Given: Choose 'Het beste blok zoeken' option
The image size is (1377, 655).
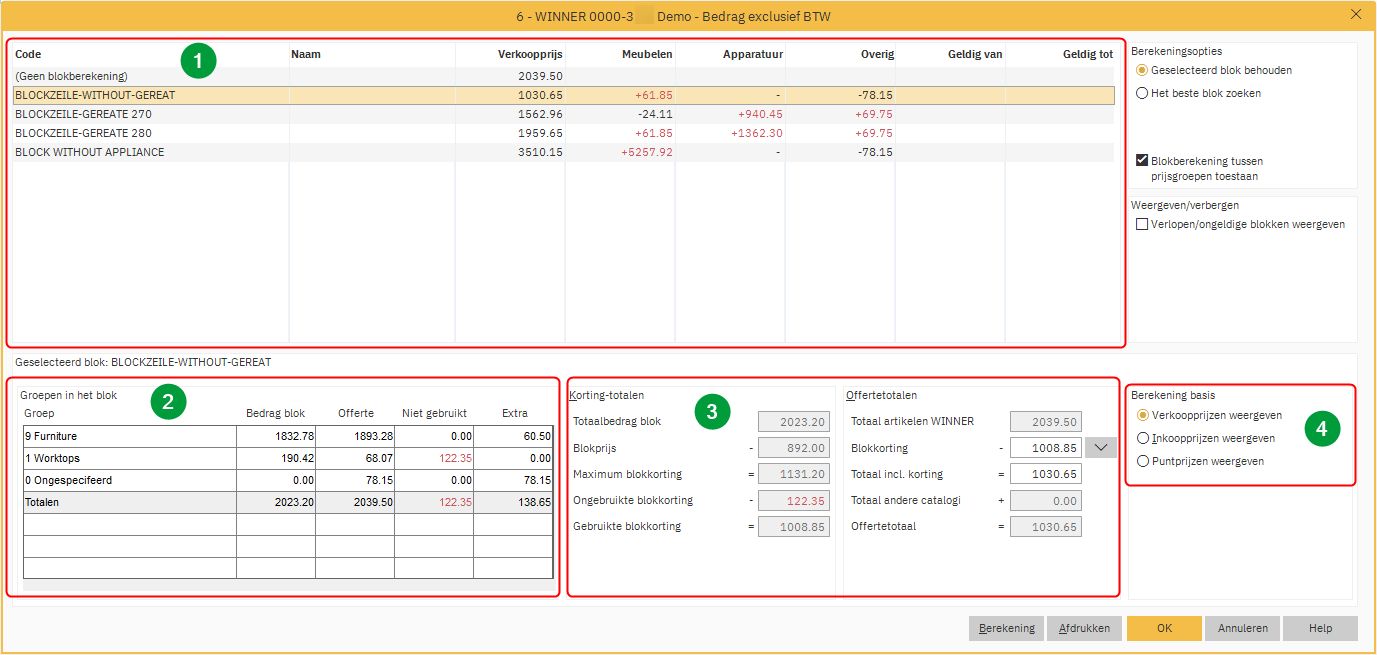Looking at the screenshot, I should [x=1143, y=94].
